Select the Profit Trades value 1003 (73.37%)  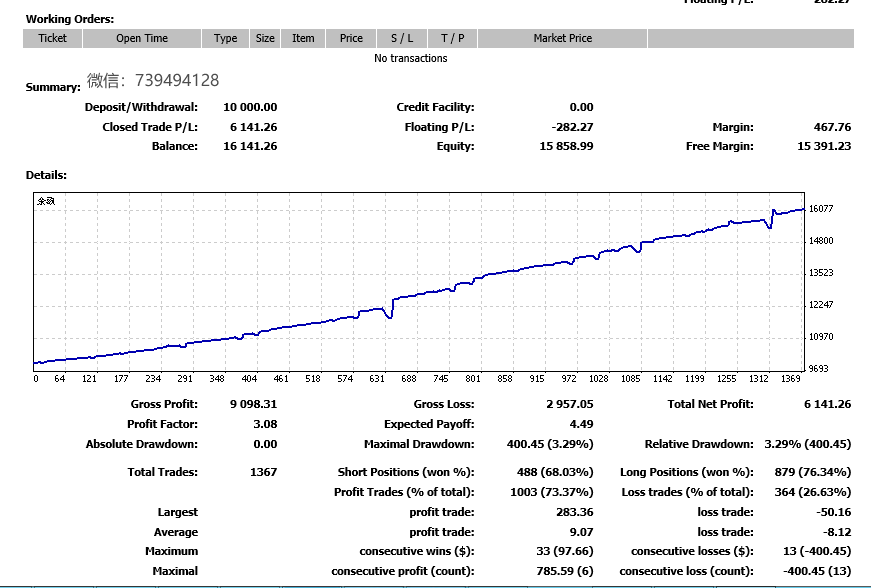coord(552,492)
